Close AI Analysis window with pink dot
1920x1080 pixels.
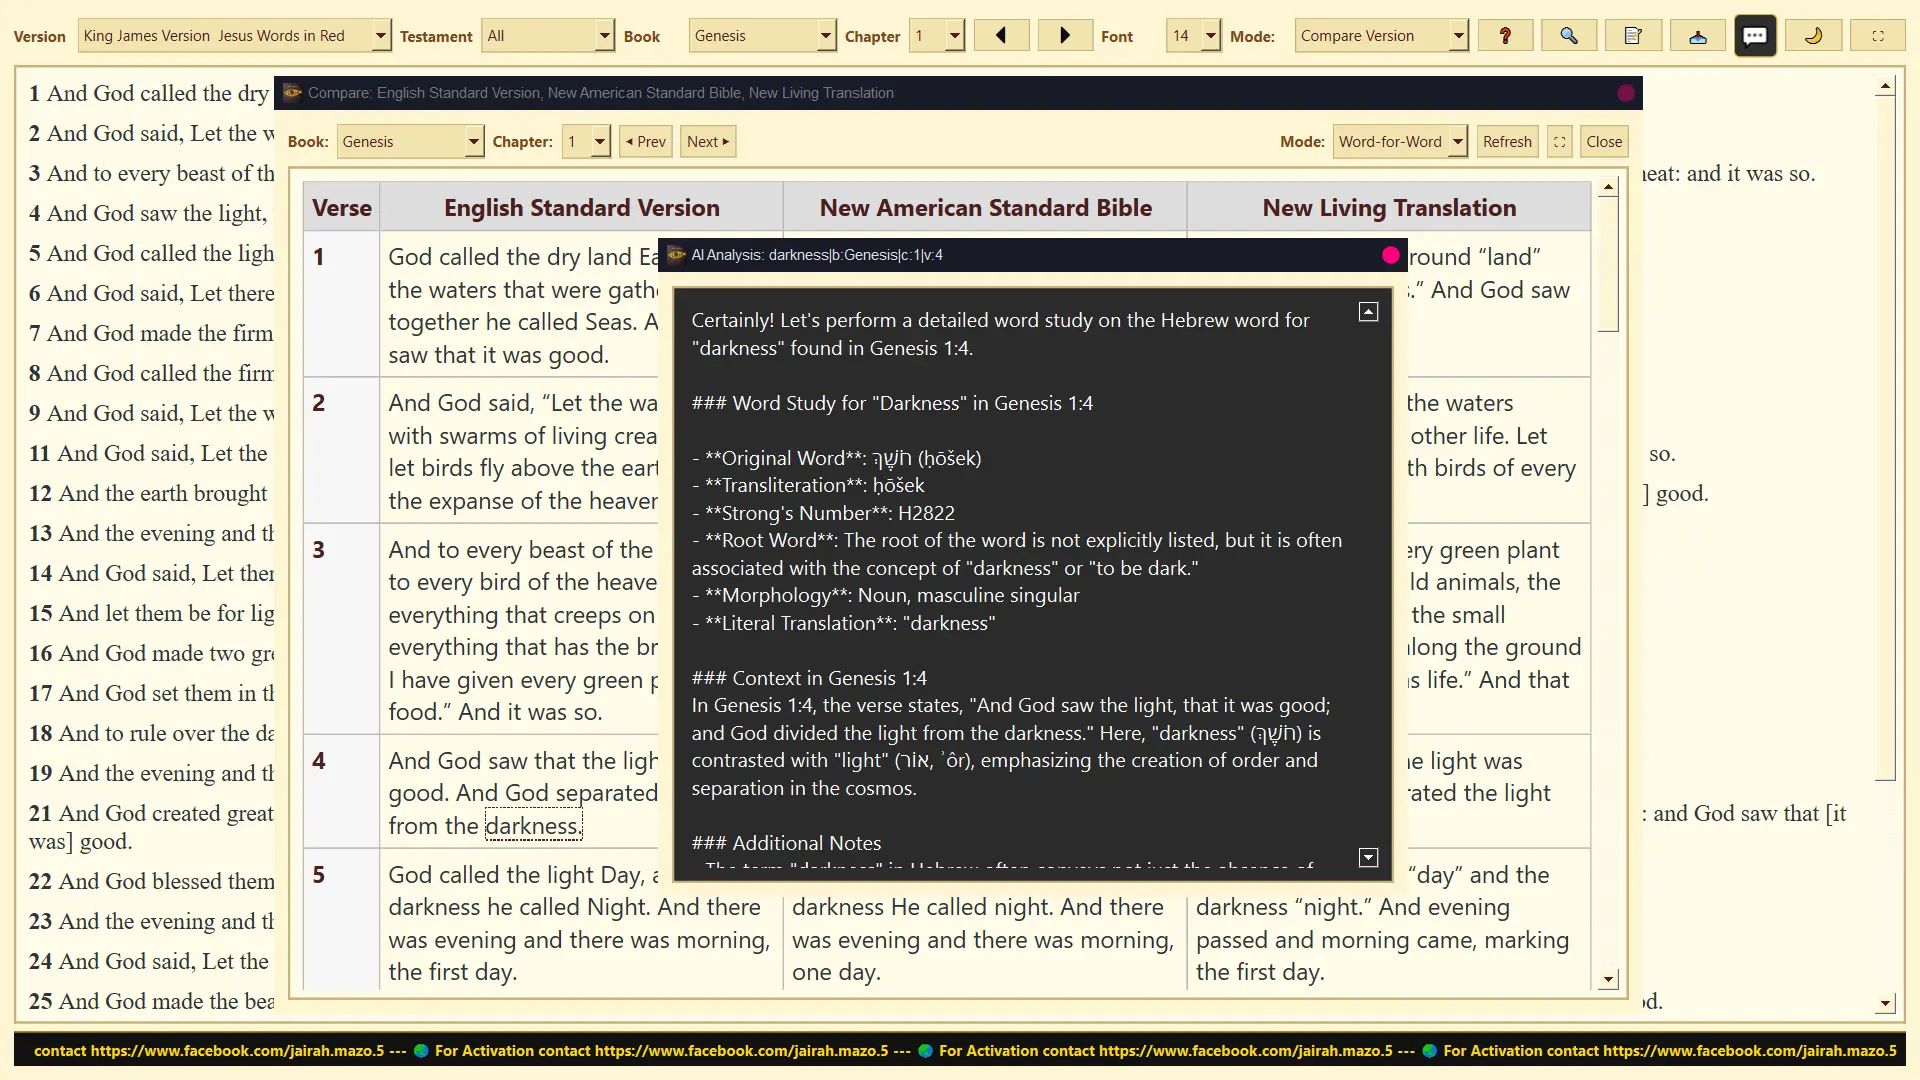click(x=1390, y=255)
